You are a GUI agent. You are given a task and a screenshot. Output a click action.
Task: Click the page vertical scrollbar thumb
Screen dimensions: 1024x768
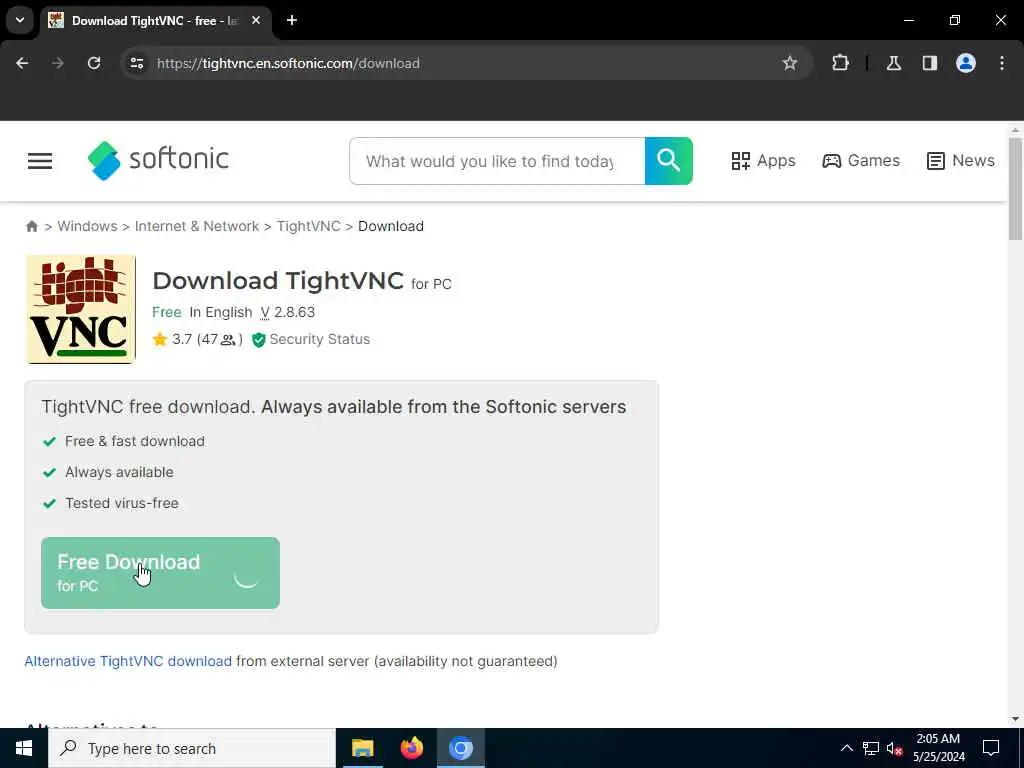(x=1015, y=189)
